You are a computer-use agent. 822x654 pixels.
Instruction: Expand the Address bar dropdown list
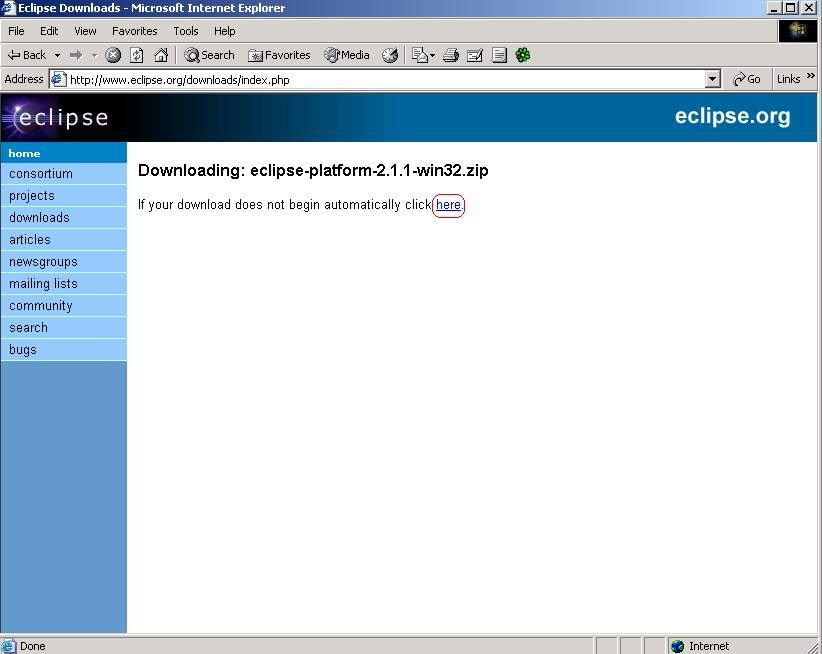(712, 80)
